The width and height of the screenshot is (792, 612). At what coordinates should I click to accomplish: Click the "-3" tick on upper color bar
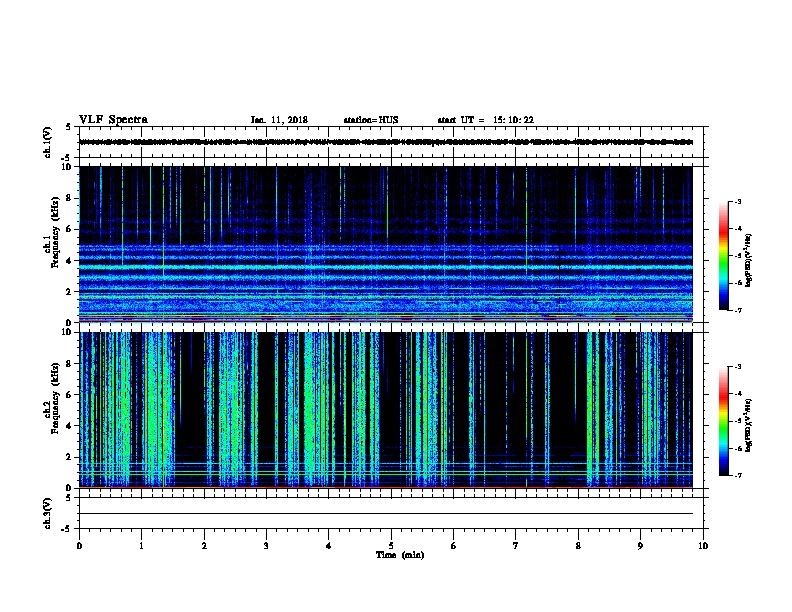click(x=738, y=202)
